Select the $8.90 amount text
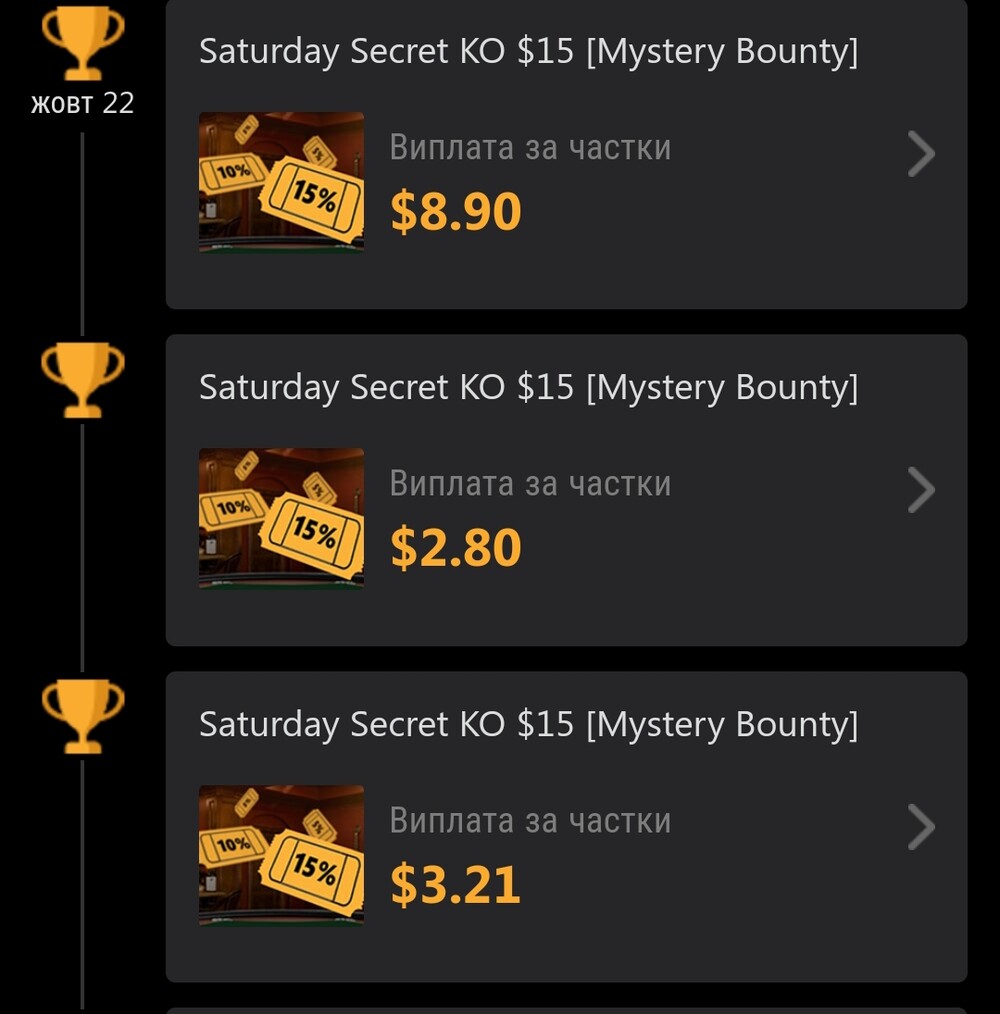The height and width of the screenshot is (1014, 1000). [455, 211]
